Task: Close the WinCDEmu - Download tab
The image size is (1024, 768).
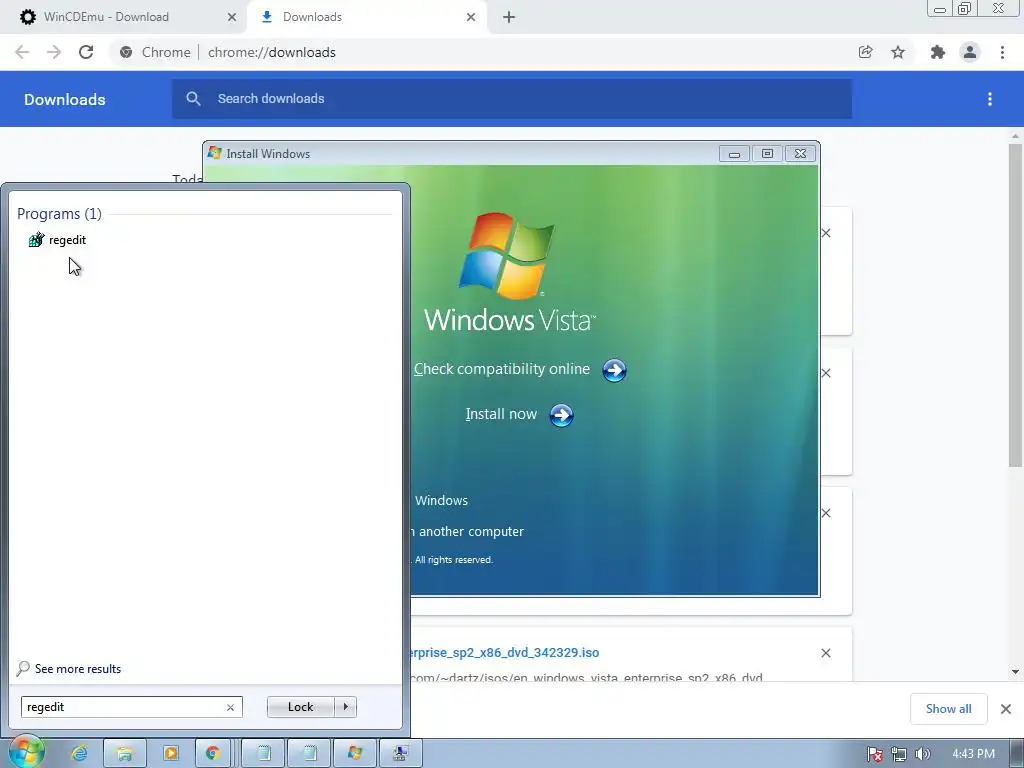Action: 231,17
